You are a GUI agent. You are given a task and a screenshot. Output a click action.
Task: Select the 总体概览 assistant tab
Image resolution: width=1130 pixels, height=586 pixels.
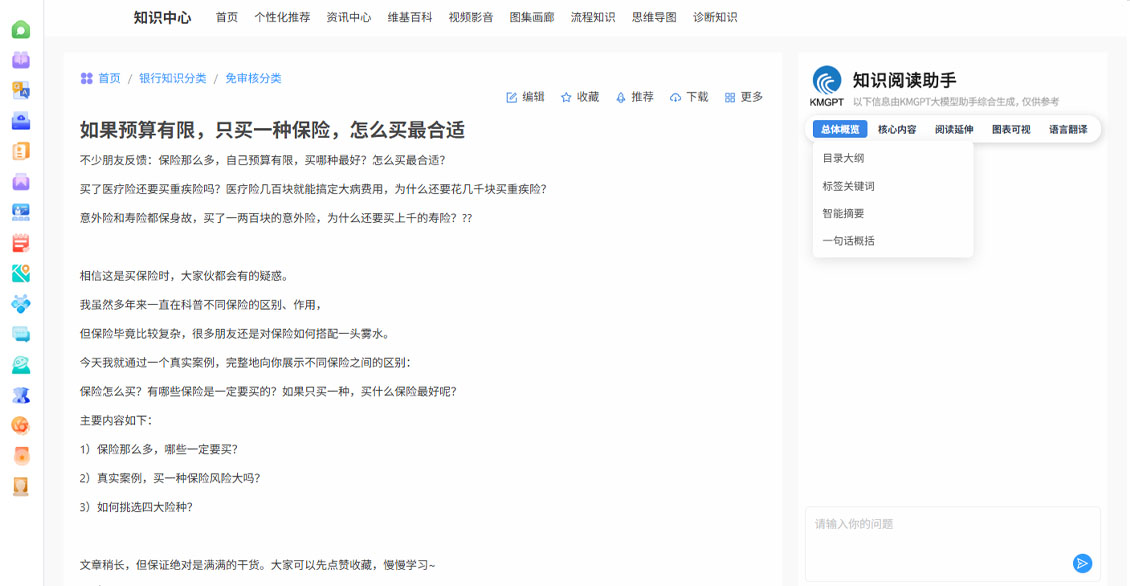pos(840,130)
